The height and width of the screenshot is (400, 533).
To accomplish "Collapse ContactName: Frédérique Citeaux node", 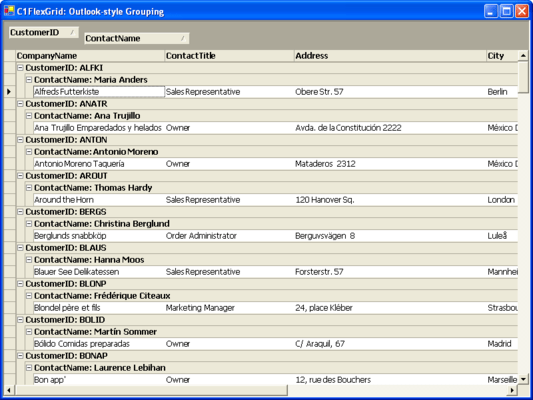I will (x=29, y=296).
